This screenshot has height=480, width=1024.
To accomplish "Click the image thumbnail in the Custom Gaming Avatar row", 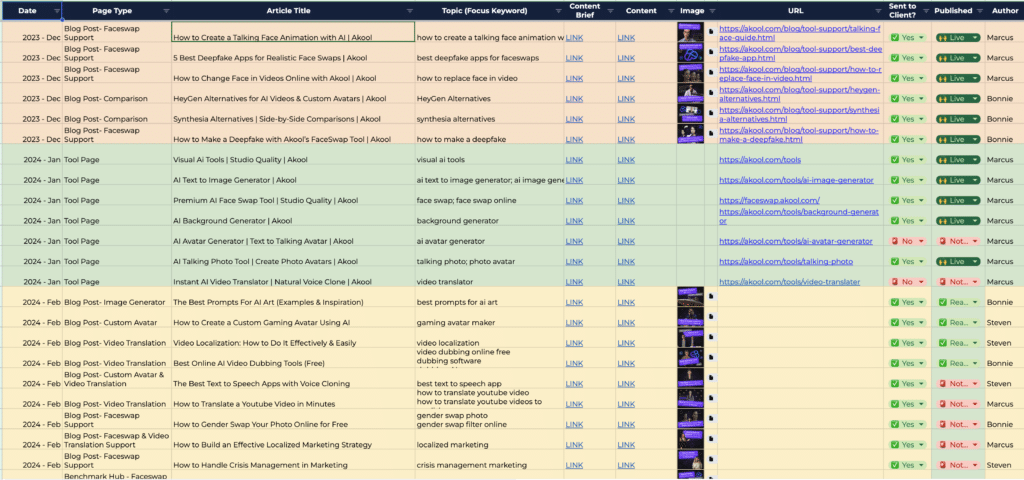I will point(690,317).
